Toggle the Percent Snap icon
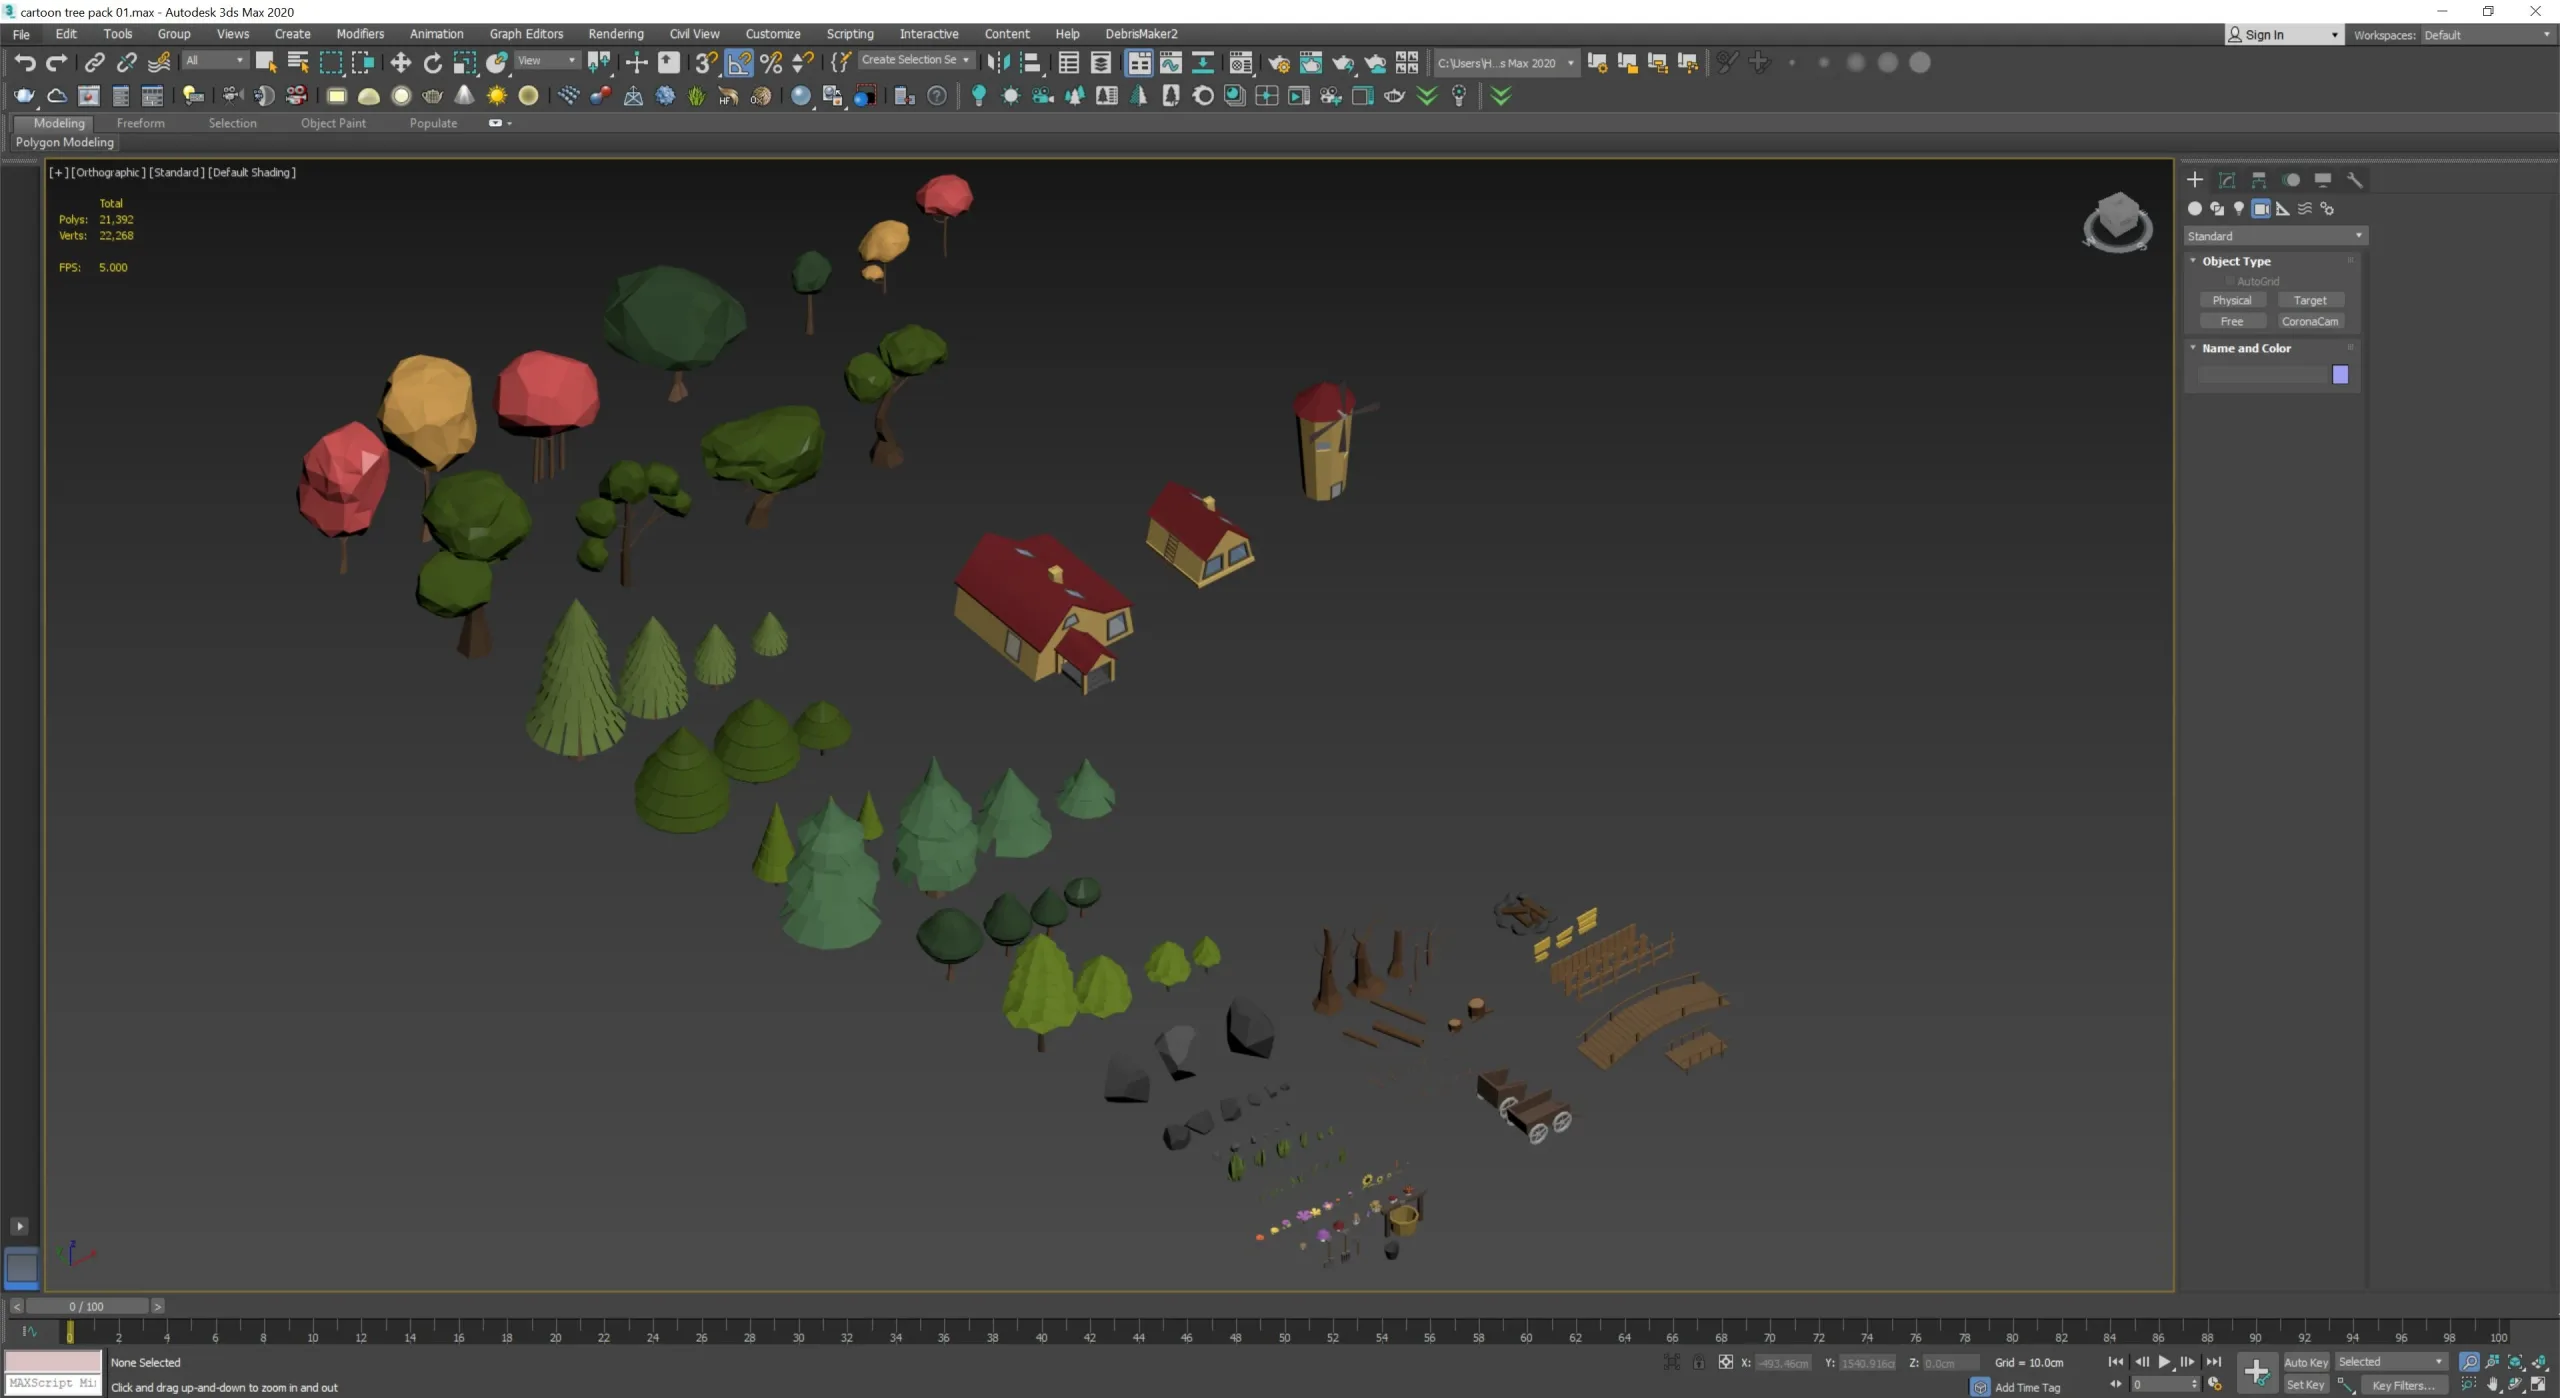 [x=771, y=62]
